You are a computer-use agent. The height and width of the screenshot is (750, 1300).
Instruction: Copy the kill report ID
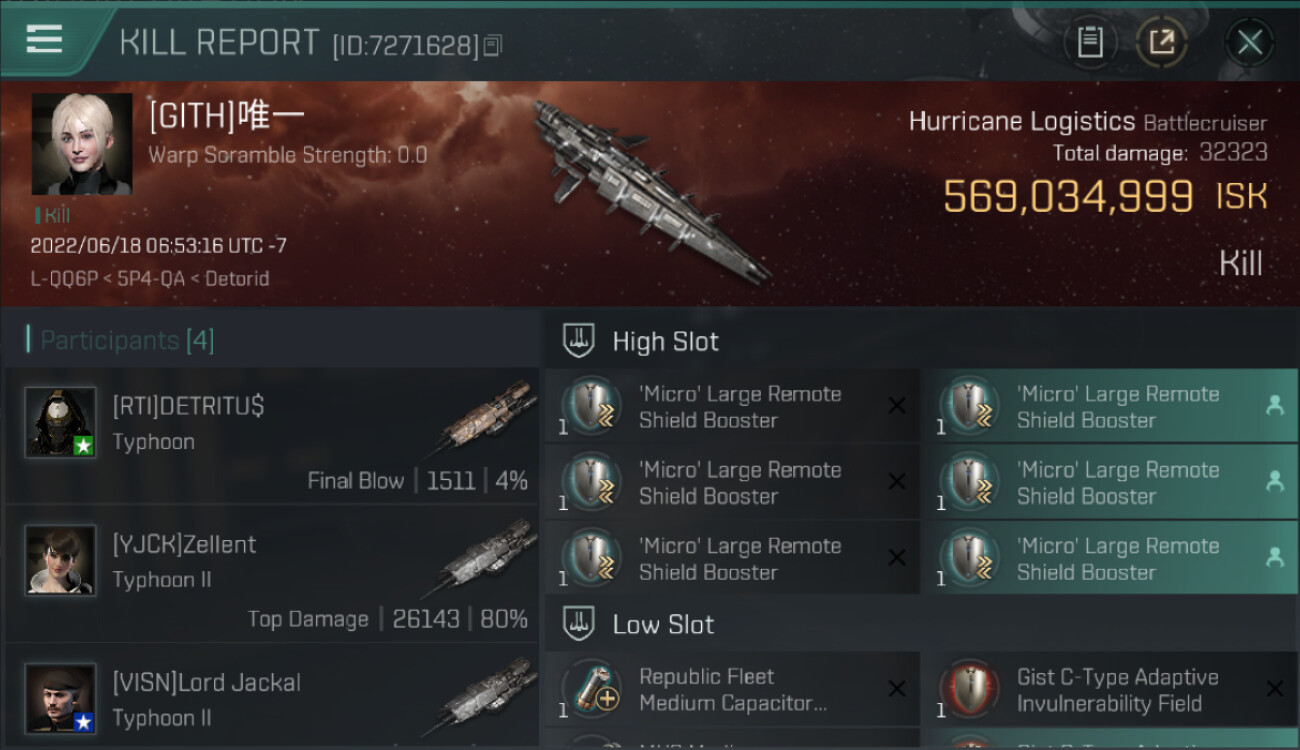492,45
